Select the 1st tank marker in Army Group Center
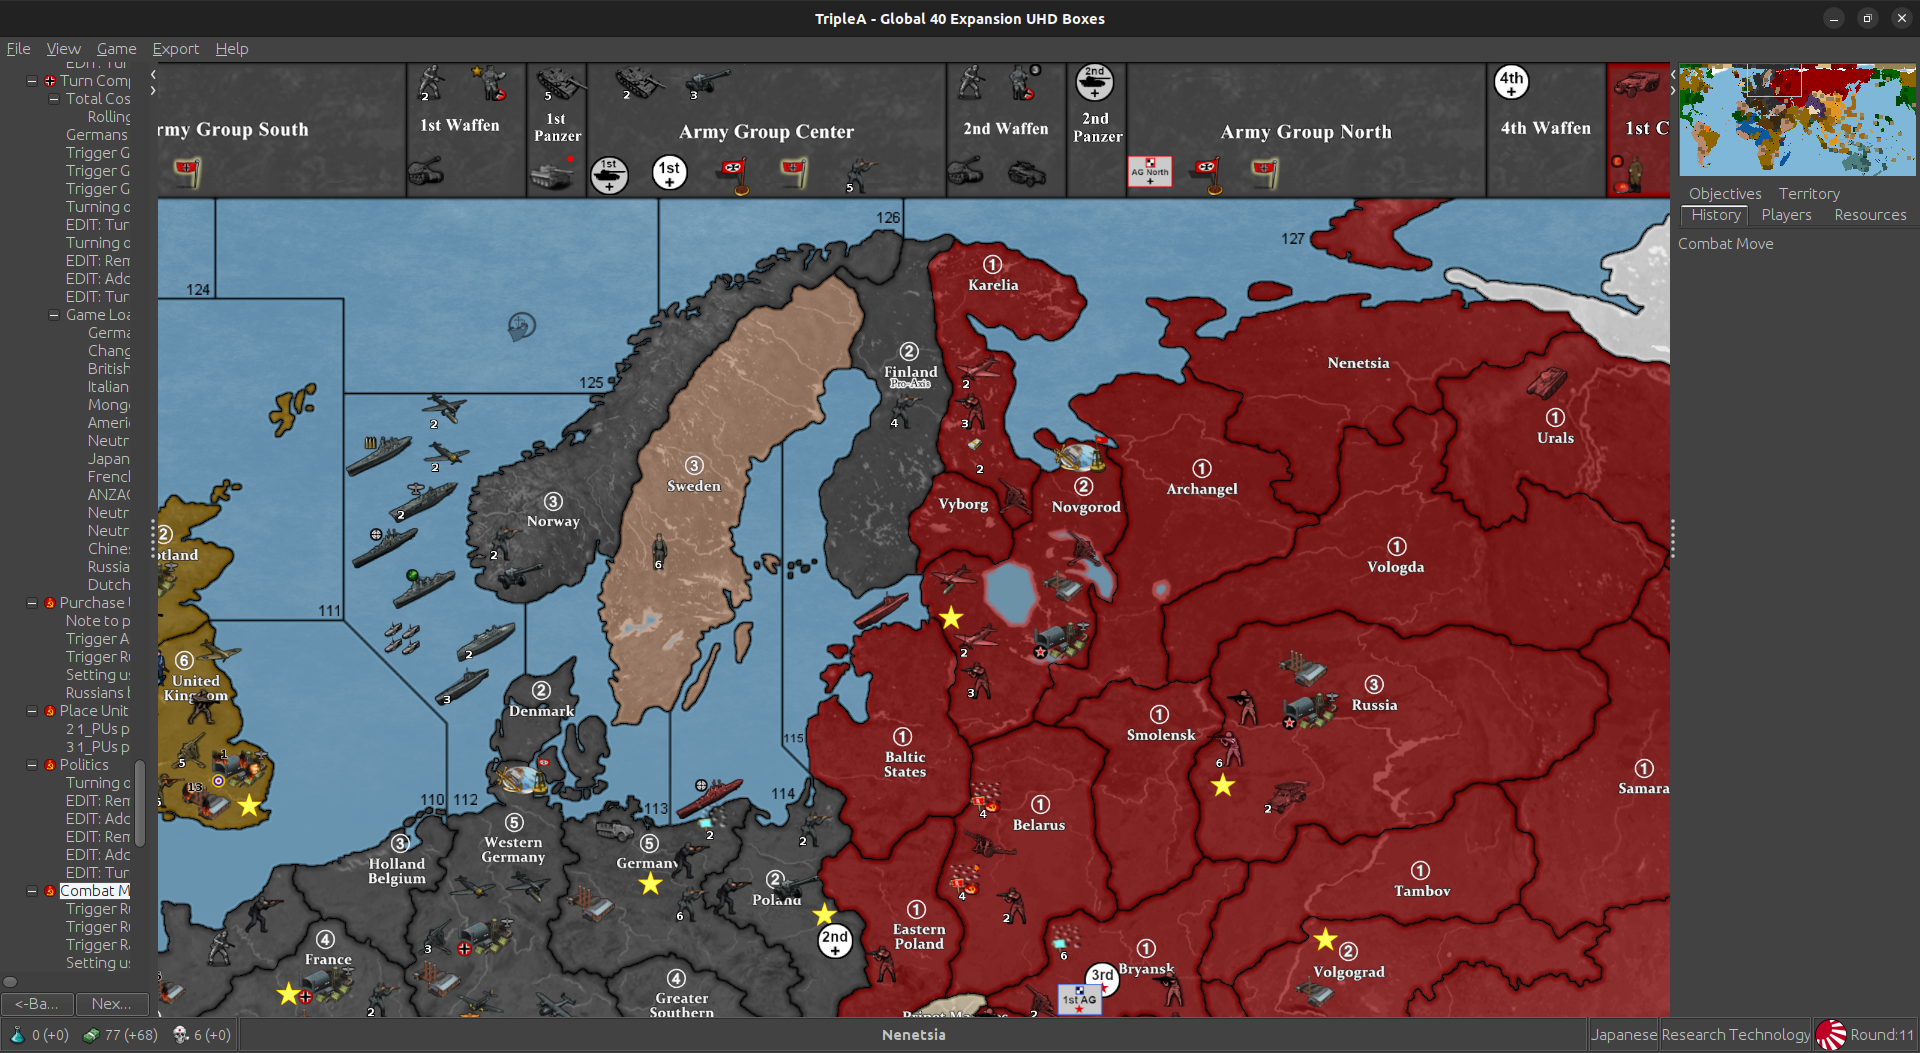The height and width of the screenshot is (1053, 1920). (x=609, y=174)
